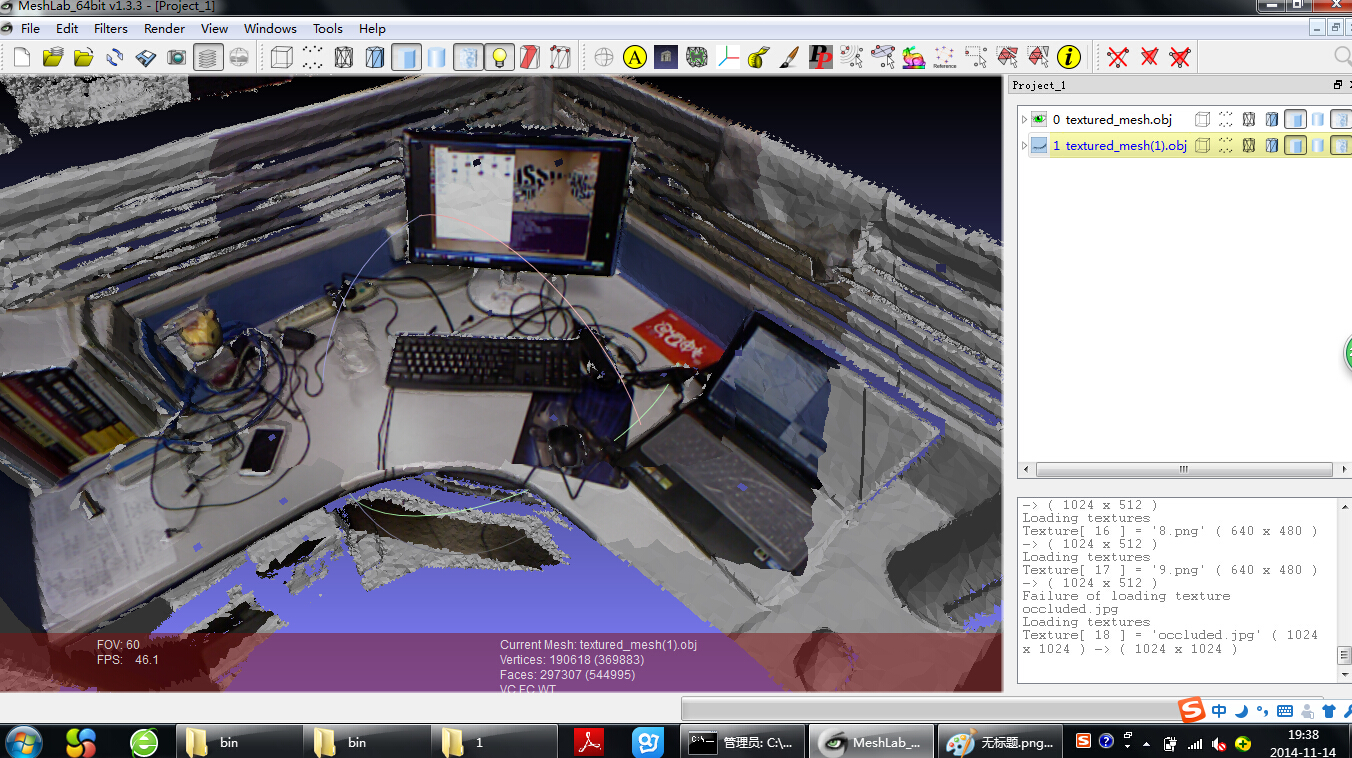Open the Help menu
This screenshot has height=758, width=1352.
(372, 28)
